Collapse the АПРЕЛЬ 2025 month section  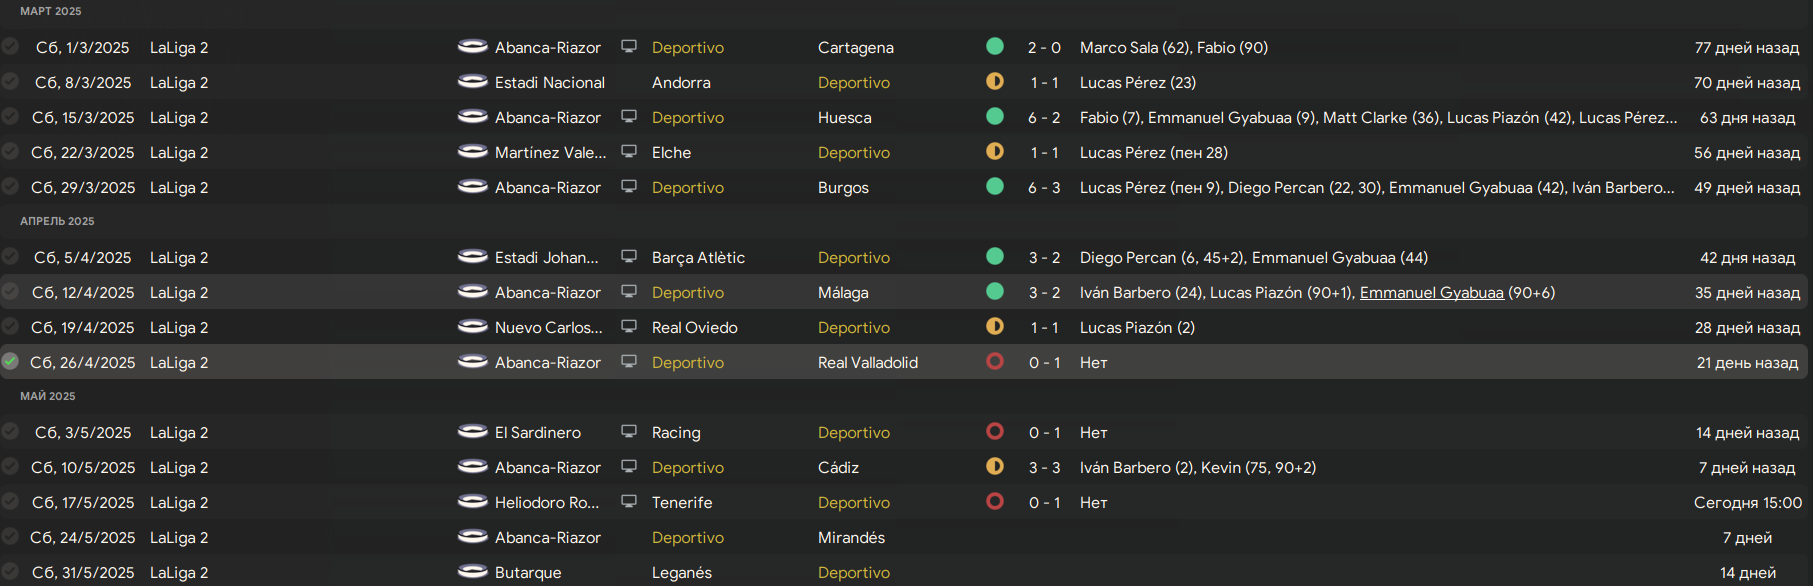57,221
